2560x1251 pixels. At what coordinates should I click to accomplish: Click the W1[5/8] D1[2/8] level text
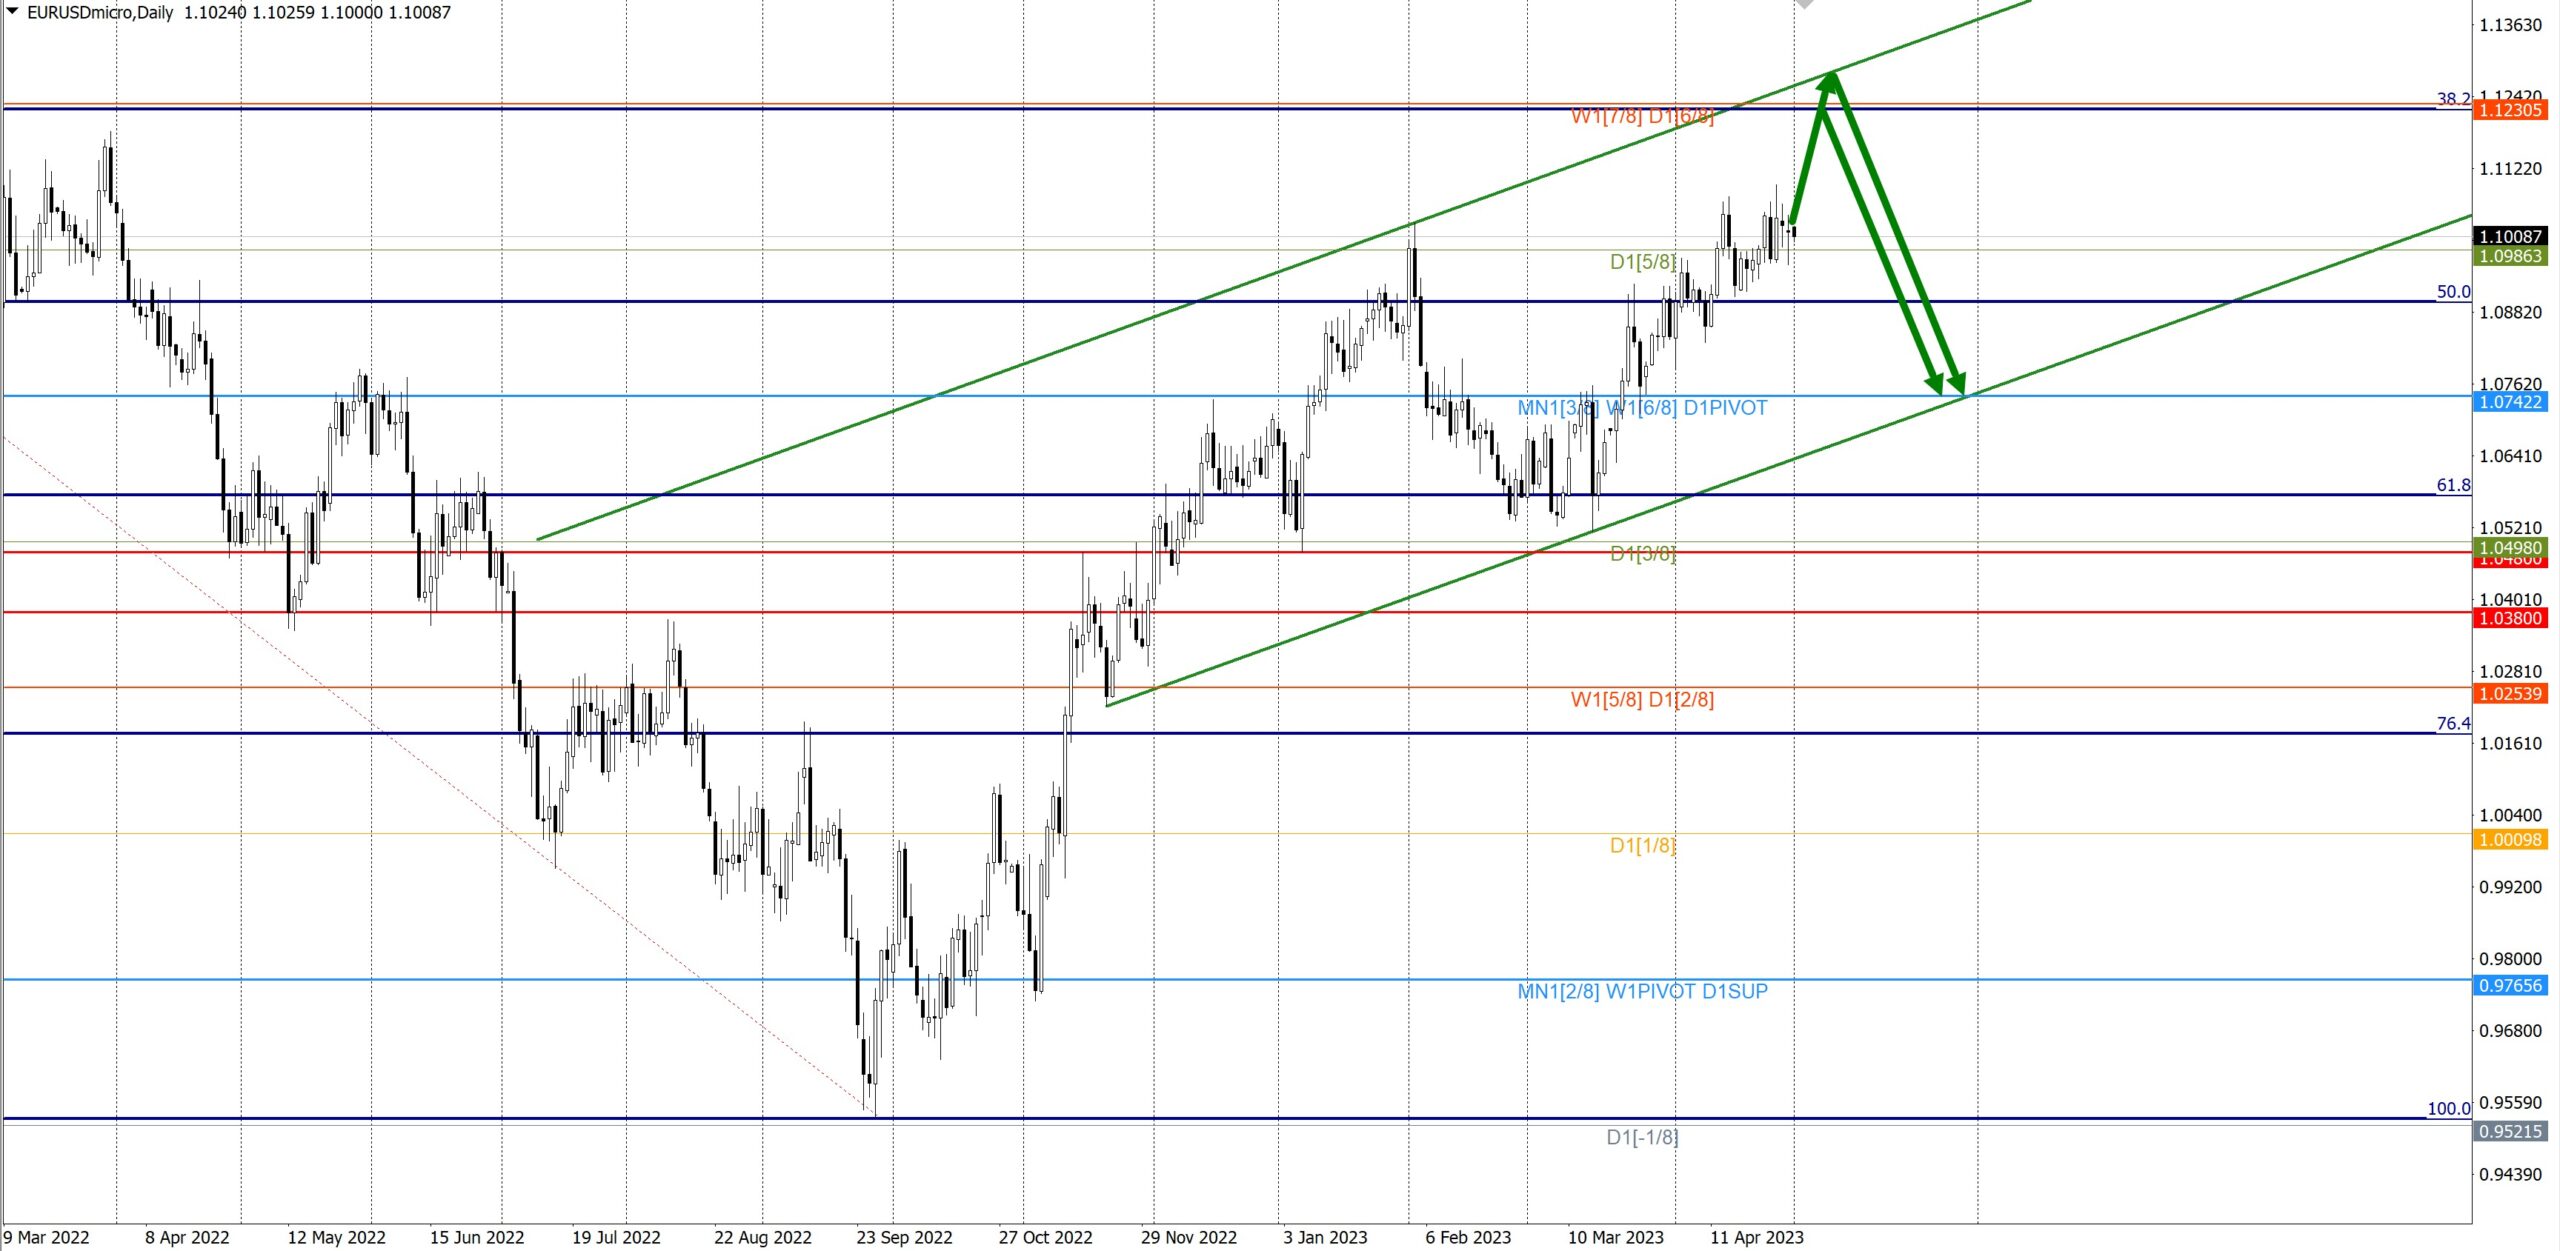(x=1642, y=699)
